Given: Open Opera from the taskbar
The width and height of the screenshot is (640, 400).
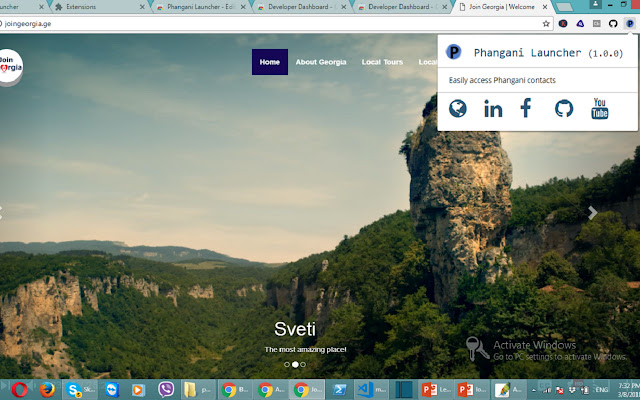Looking at the screenshot, I should coord(19,390).
